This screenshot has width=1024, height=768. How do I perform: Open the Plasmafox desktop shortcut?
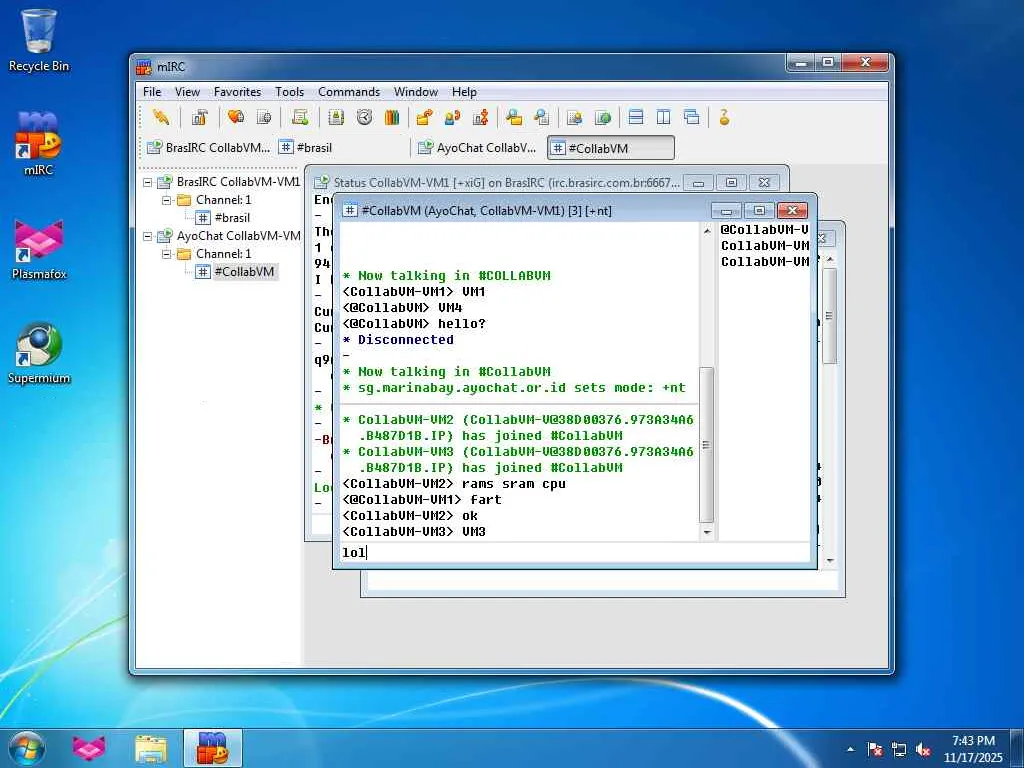click(39, 248)
